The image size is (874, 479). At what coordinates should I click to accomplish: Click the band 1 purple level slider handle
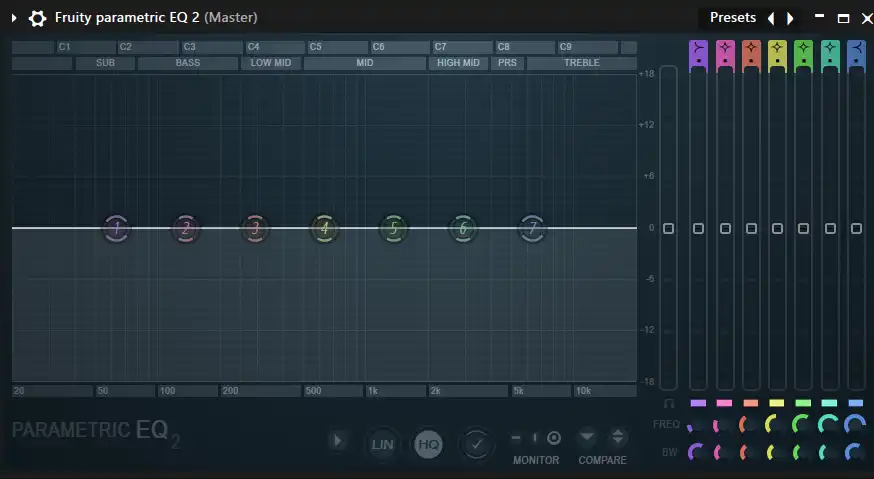click(x=698, y=229)
